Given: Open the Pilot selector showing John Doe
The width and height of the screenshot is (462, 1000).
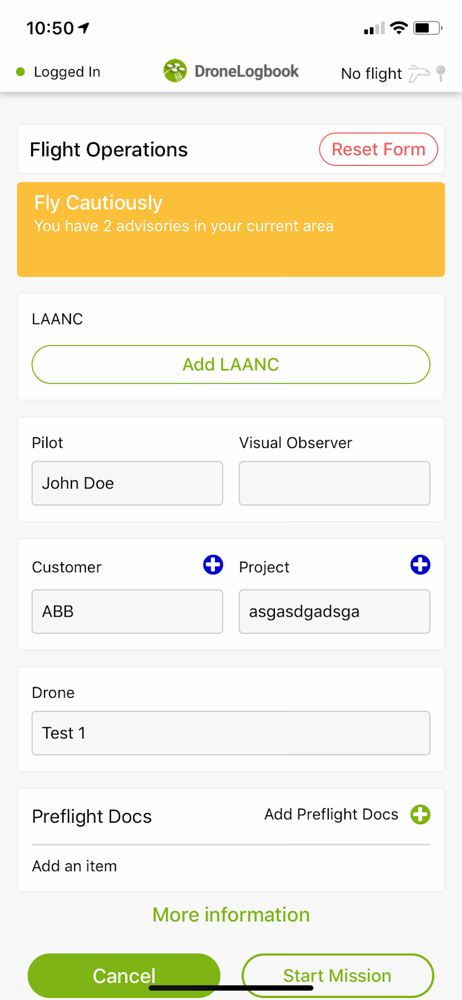Looking at the screenshot, I should [127, 483].
